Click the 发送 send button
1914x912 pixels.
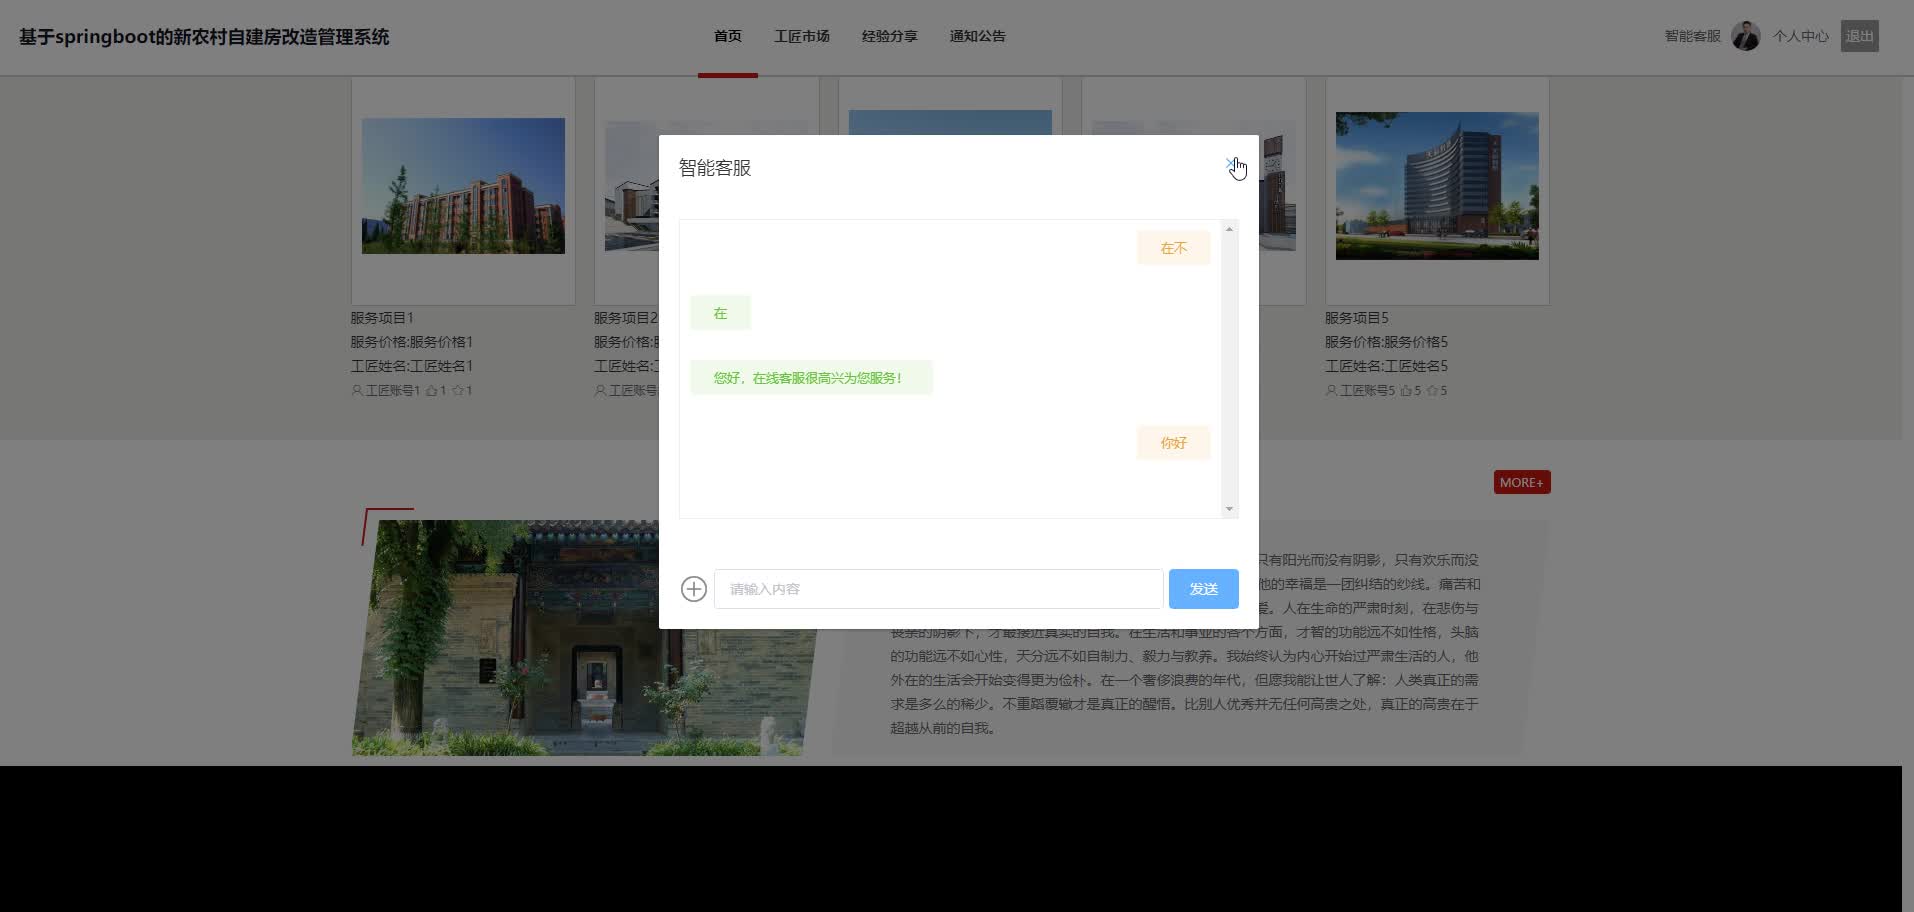1203,589
